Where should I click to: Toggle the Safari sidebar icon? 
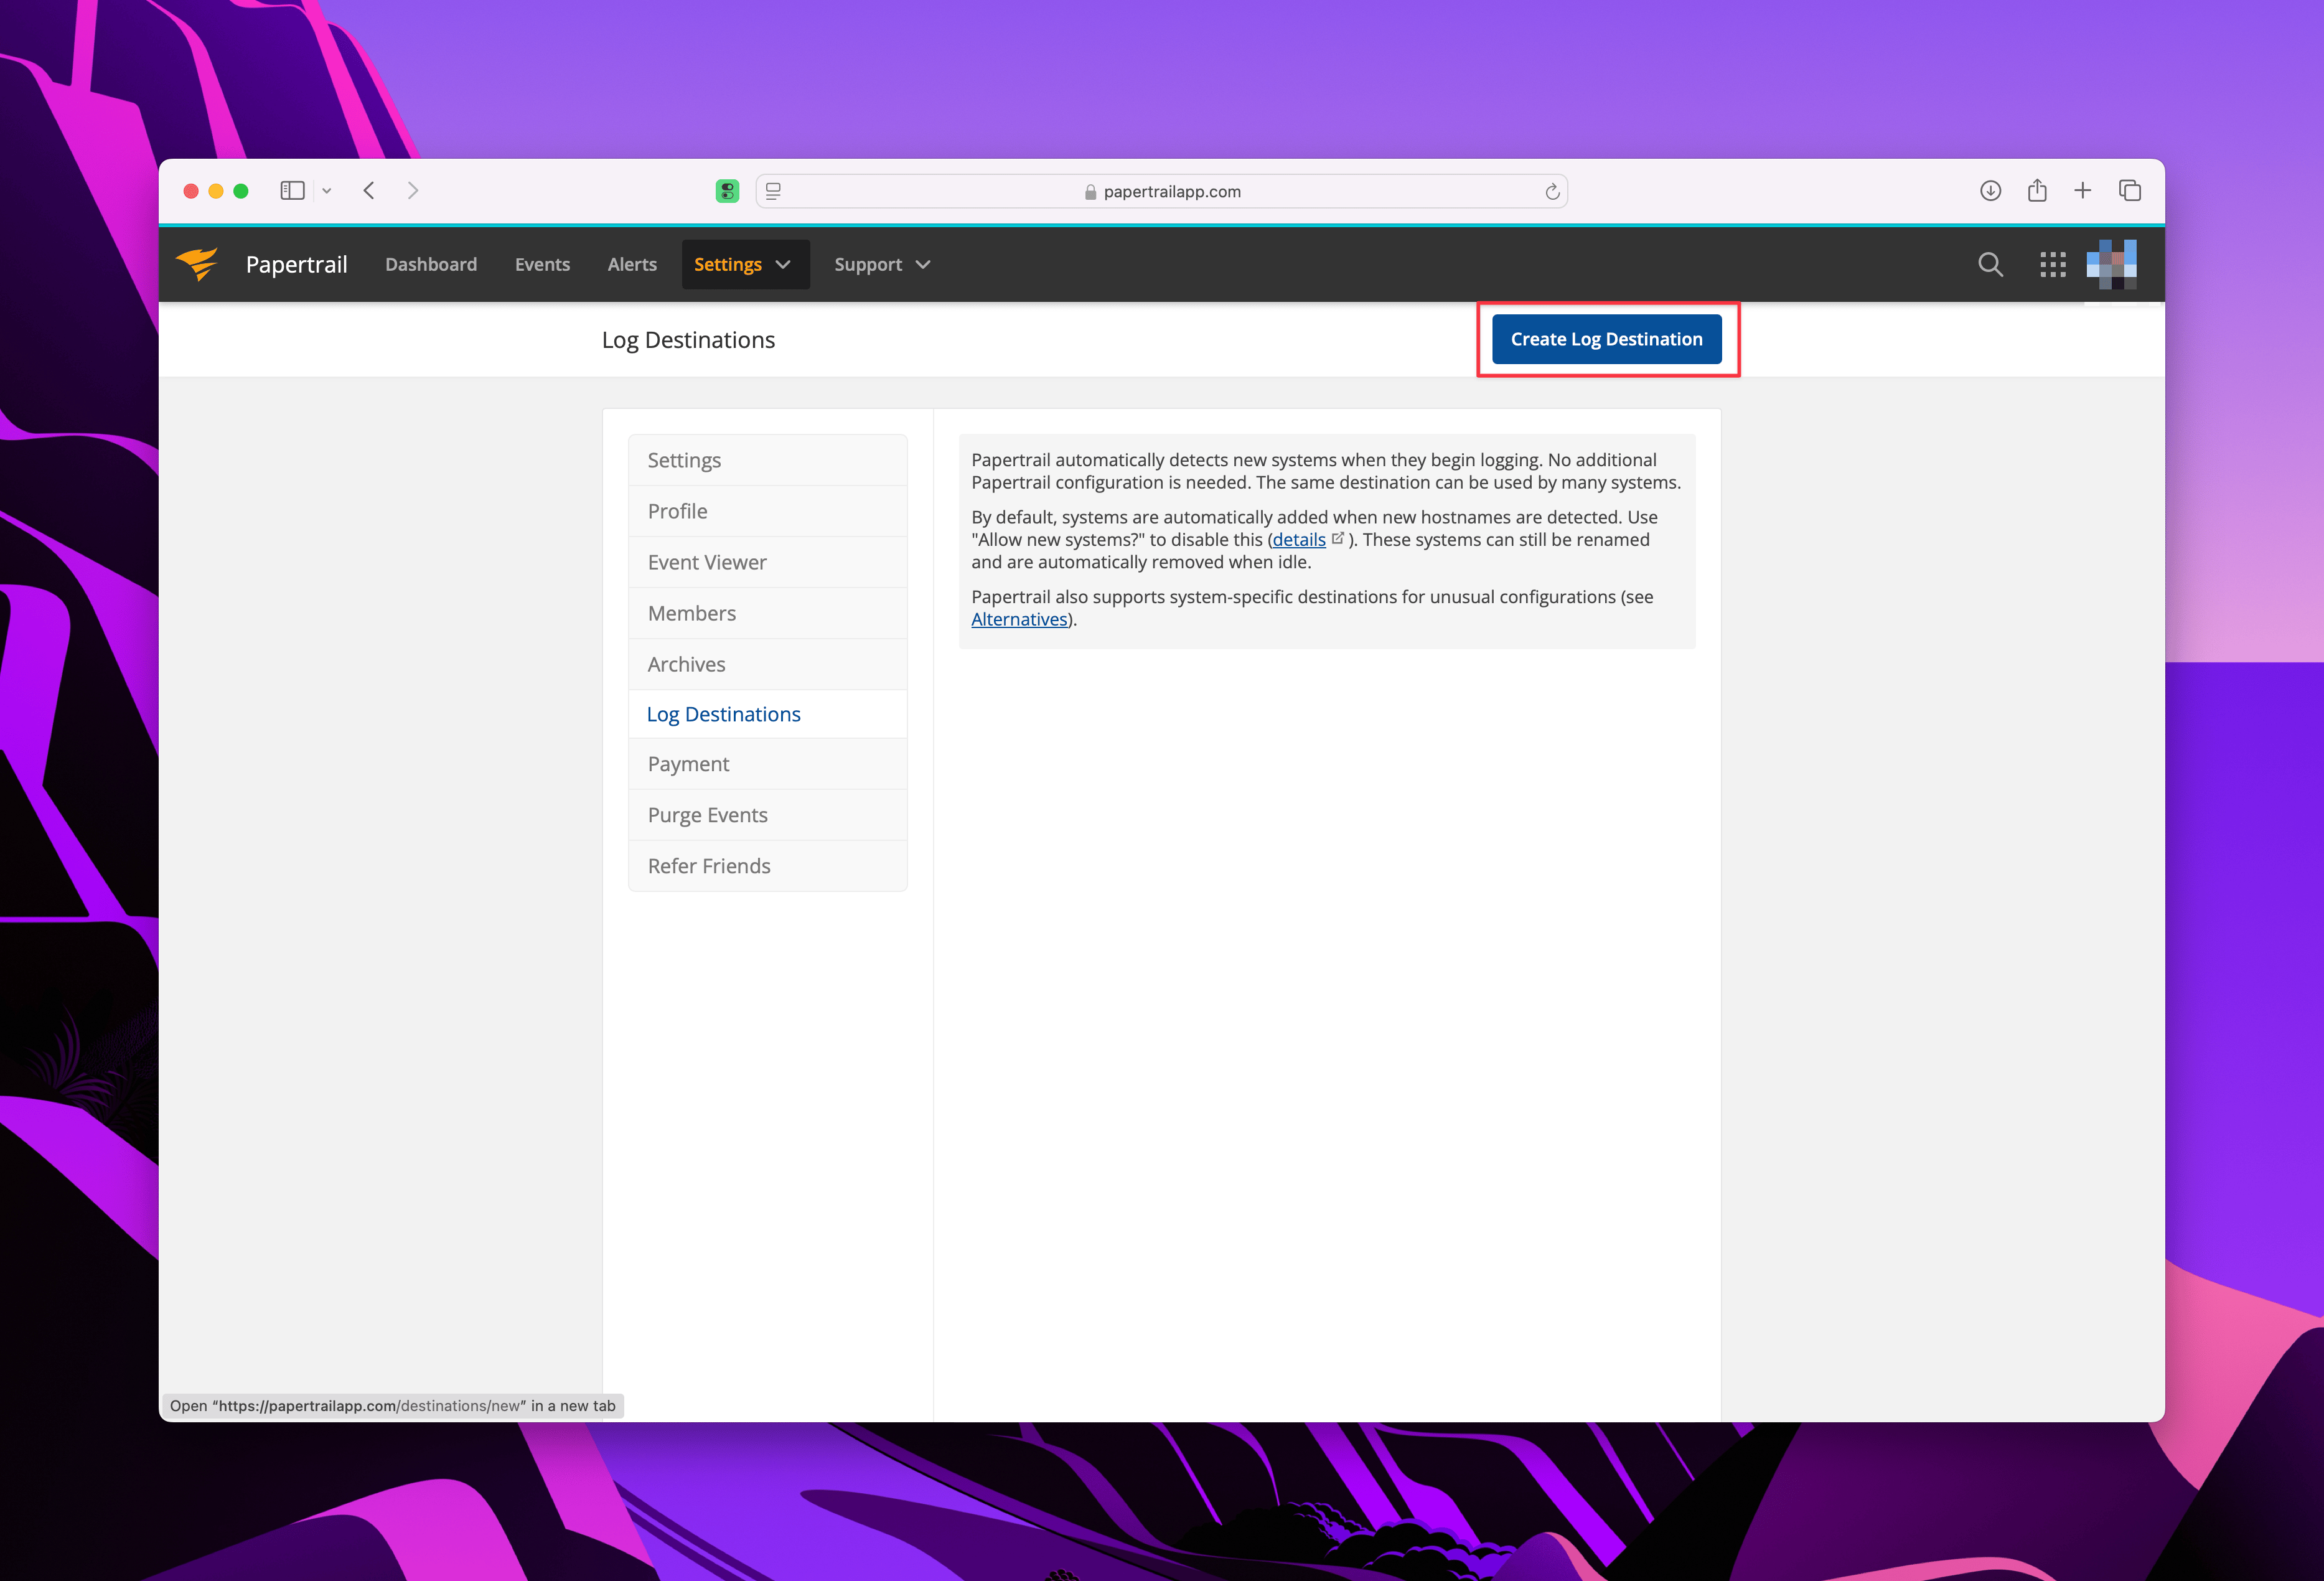(292, 191)
